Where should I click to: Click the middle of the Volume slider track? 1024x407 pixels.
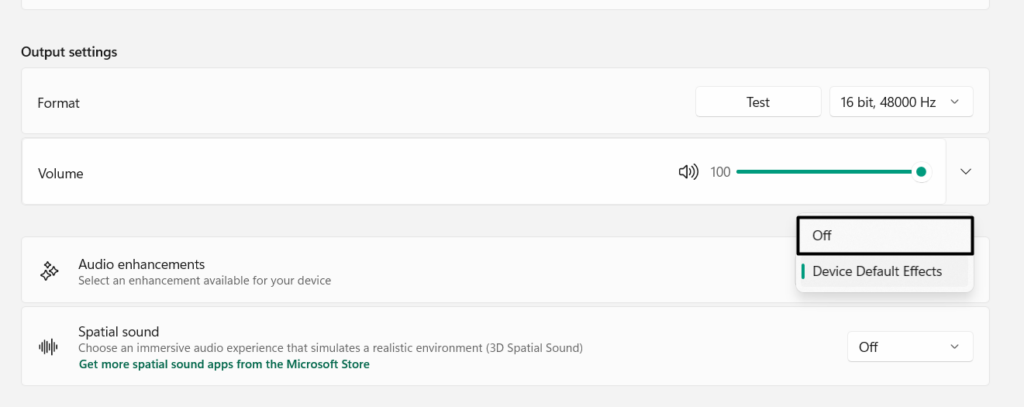click(828, 172)
